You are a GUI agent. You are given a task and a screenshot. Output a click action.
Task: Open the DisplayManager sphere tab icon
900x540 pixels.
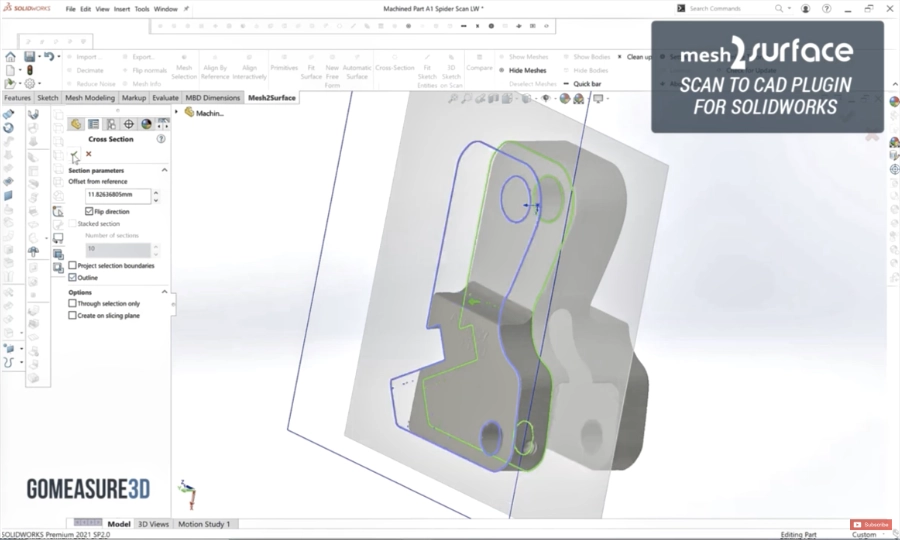[146, 124]
